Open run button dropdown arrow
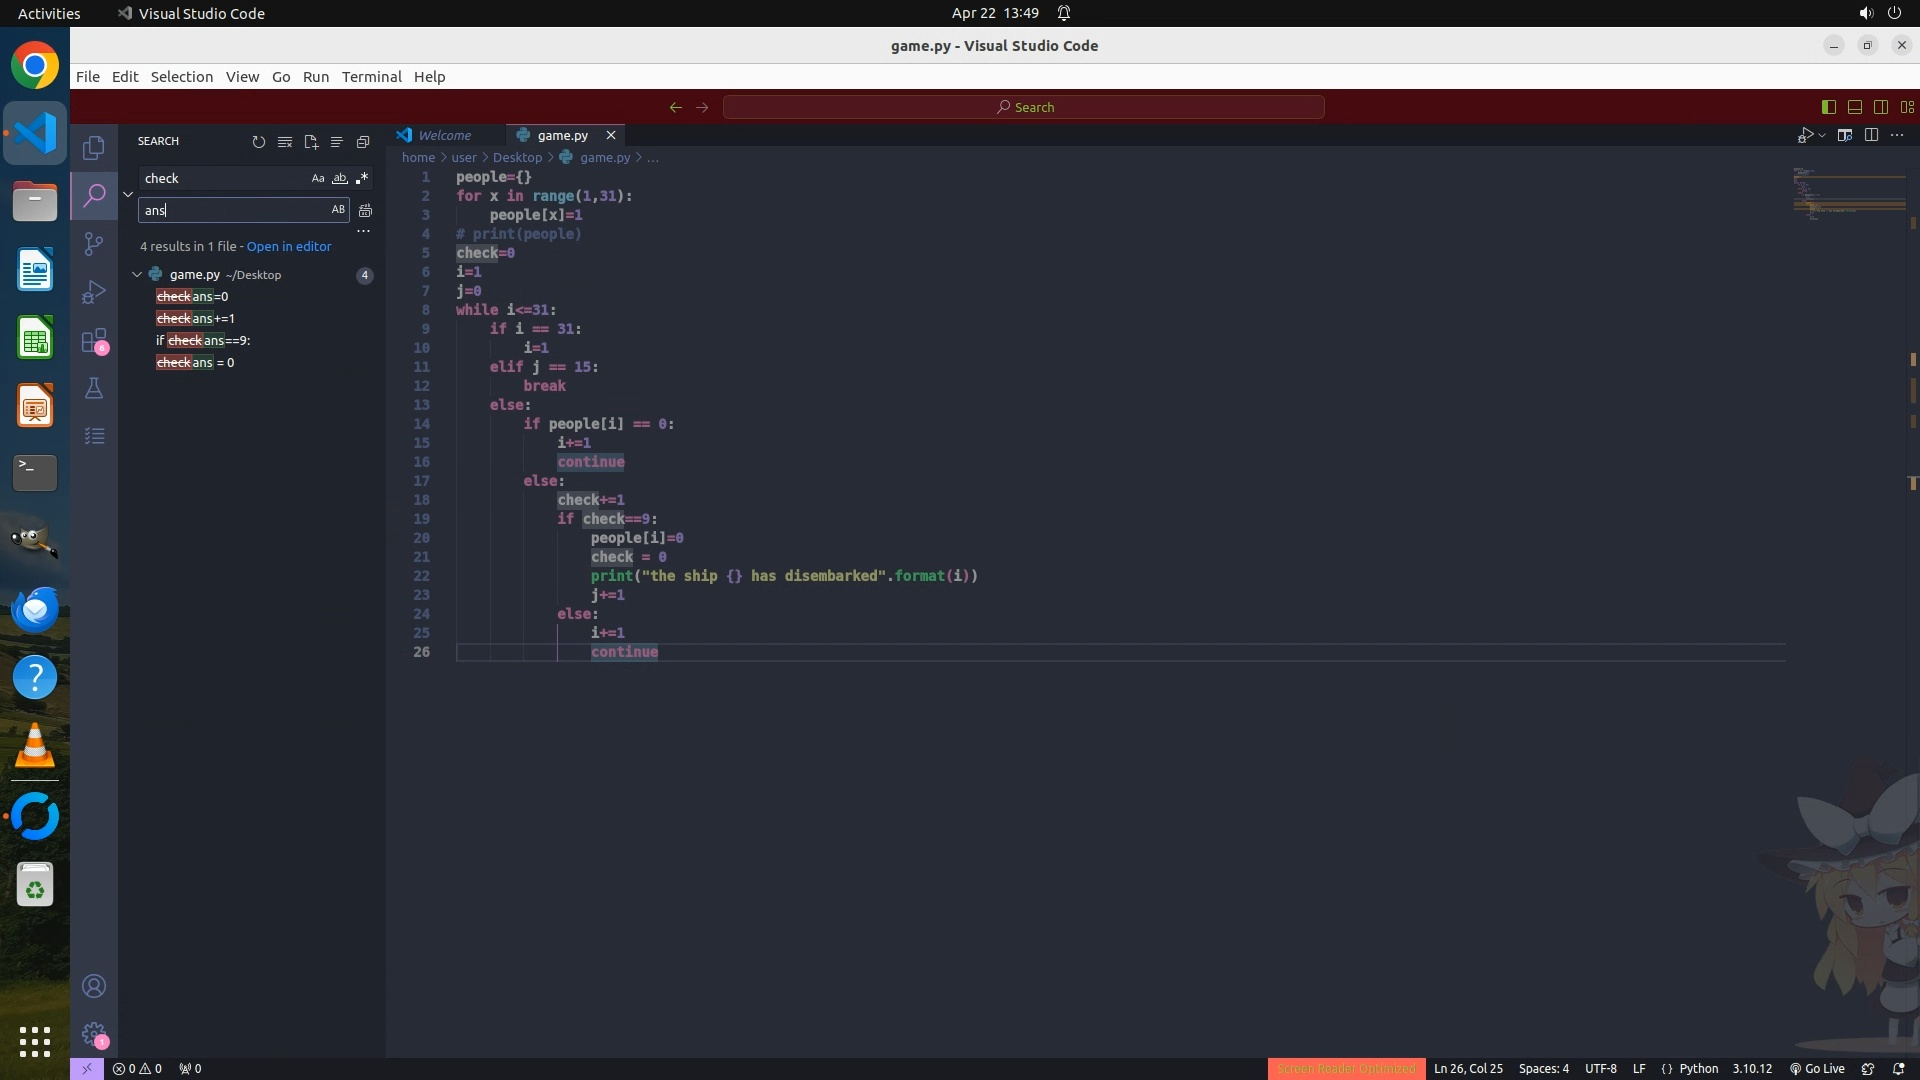The width and height of the screenshot is (1920, 1080). click(x=1822, y=135)
